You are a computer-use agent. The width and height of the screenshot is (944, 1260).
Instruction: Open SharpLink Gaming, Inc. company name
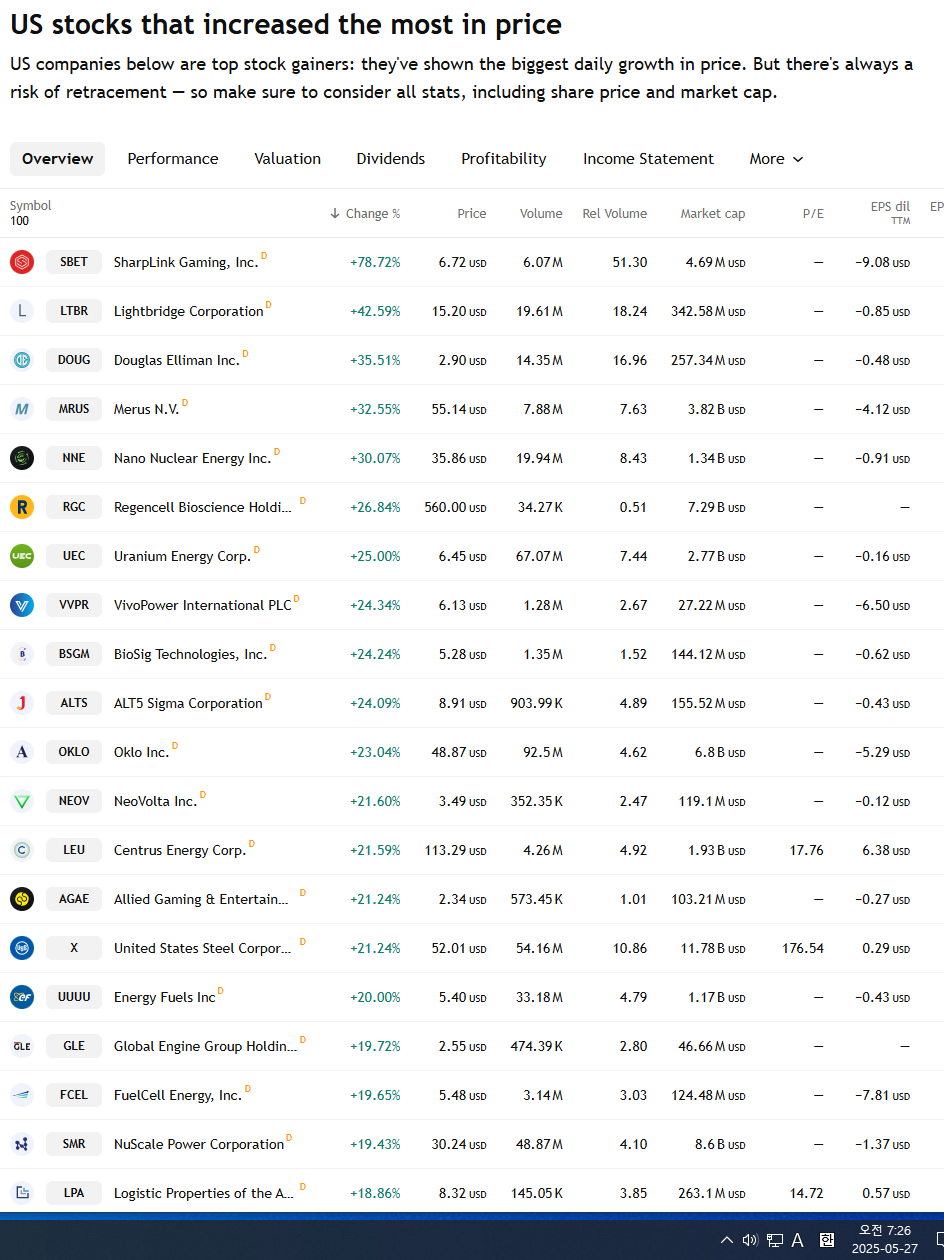pos(186,263)
